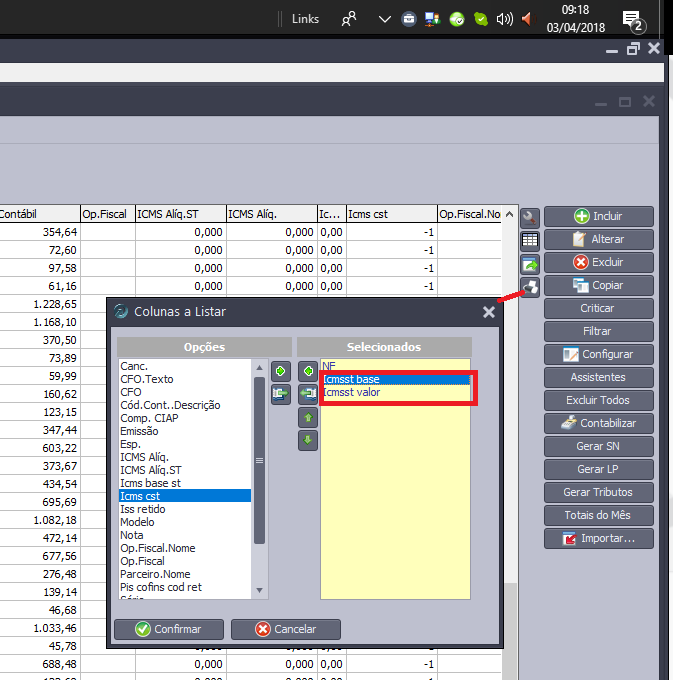Click the Criticar button

pos(598,308)
